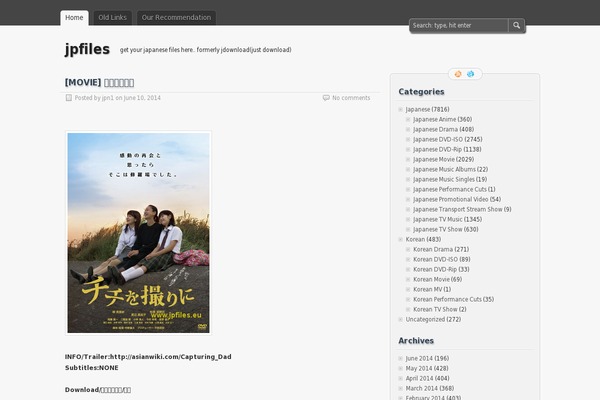Open author jpn1 link
The image size is (600, 400).
pyautogui.click(x=108, y=98)
